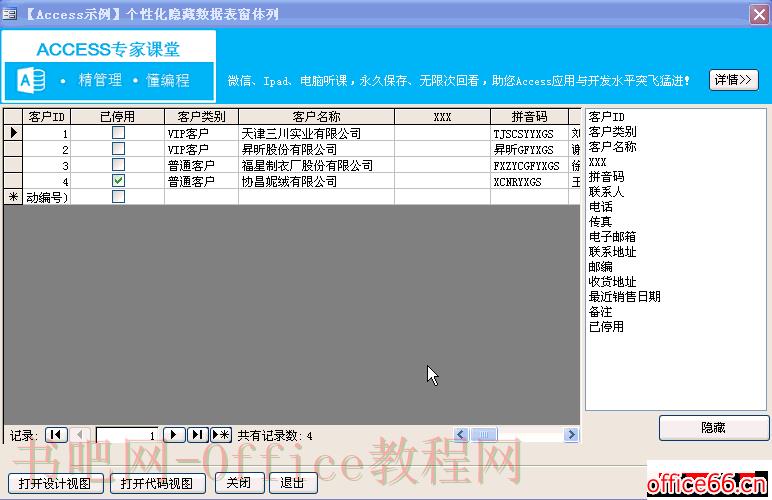This screenshot has width=772, height=500.
Task: Click 打开代码视图 button
Action: tap(157, 483)
